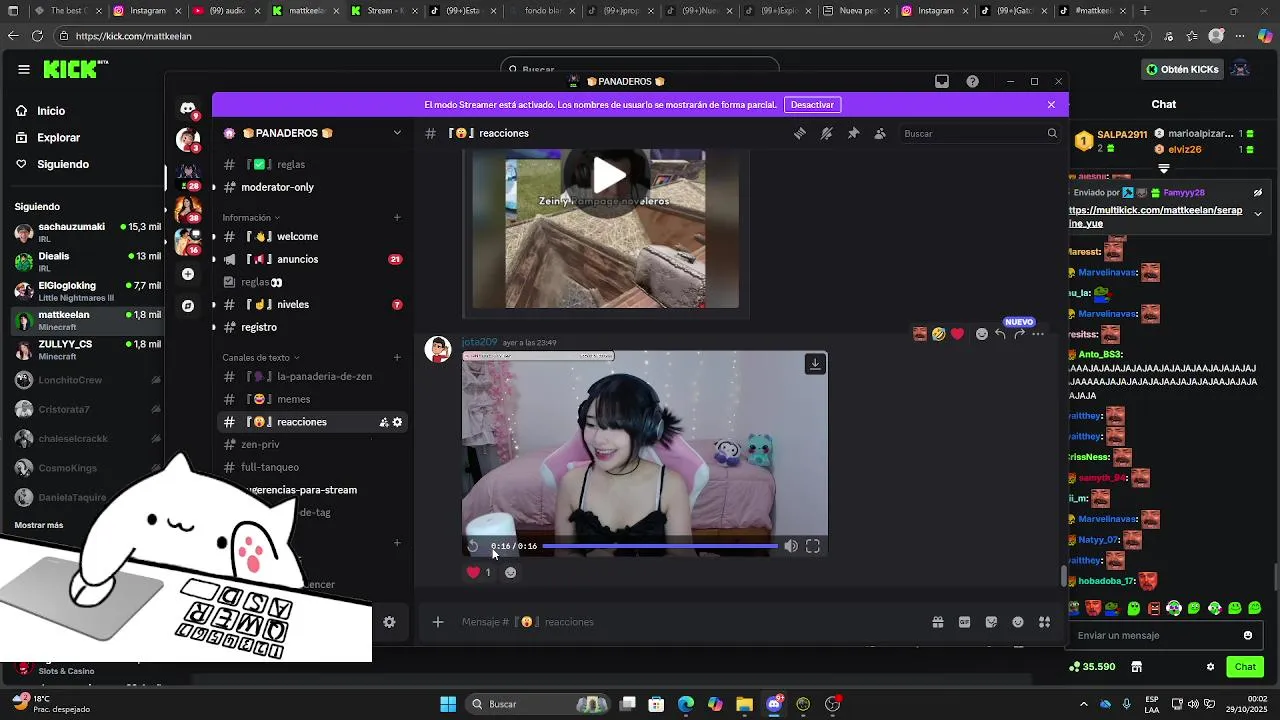Open the attachment plus button in the message bar
The image size is (1280, 720).
[437, 622]
